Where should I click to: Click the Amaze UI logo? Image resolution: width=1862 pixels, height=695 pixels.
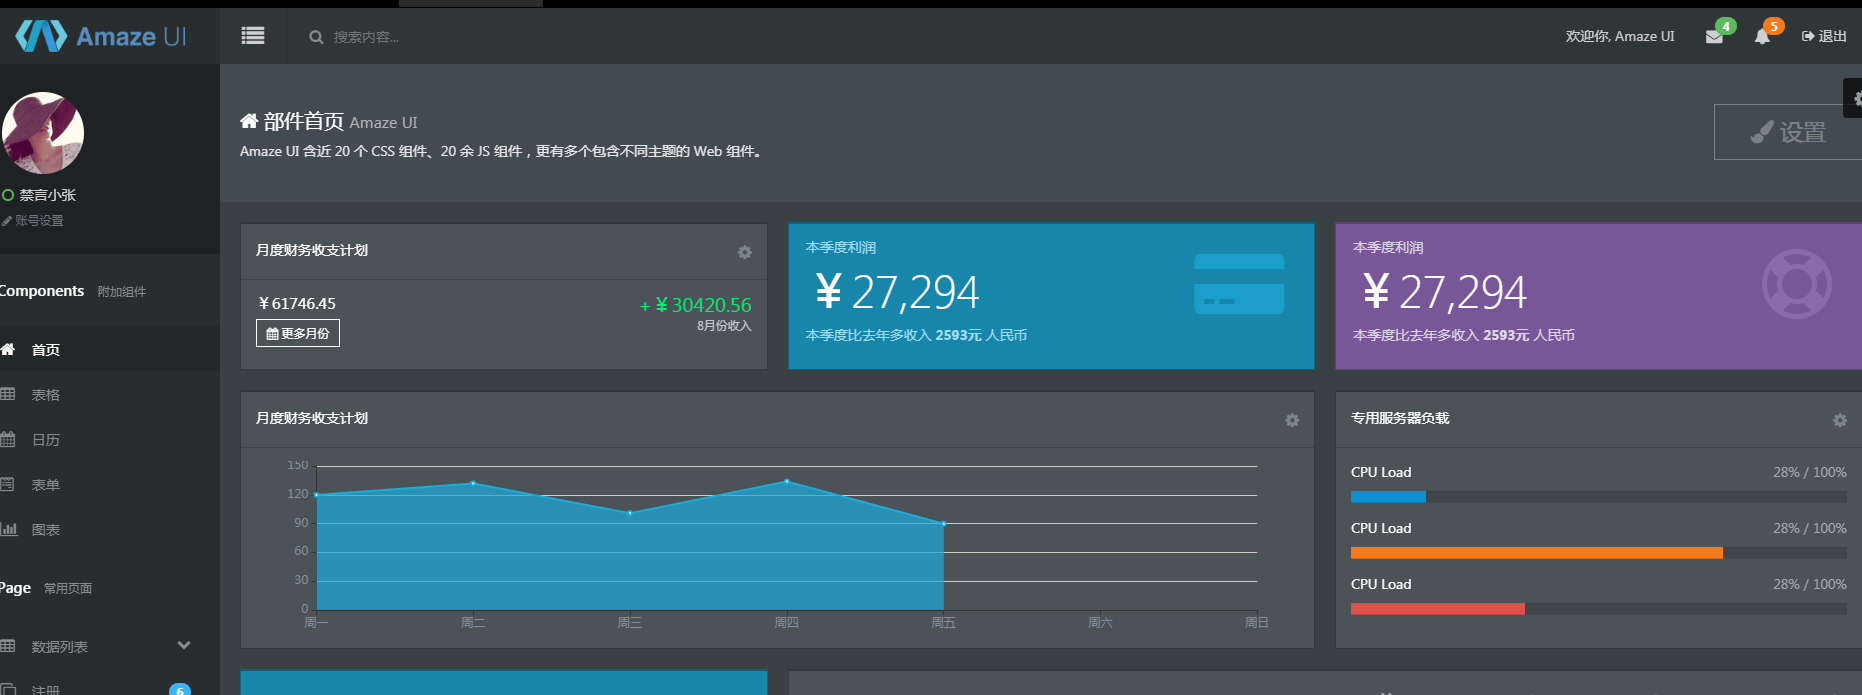tap(101, 36)
